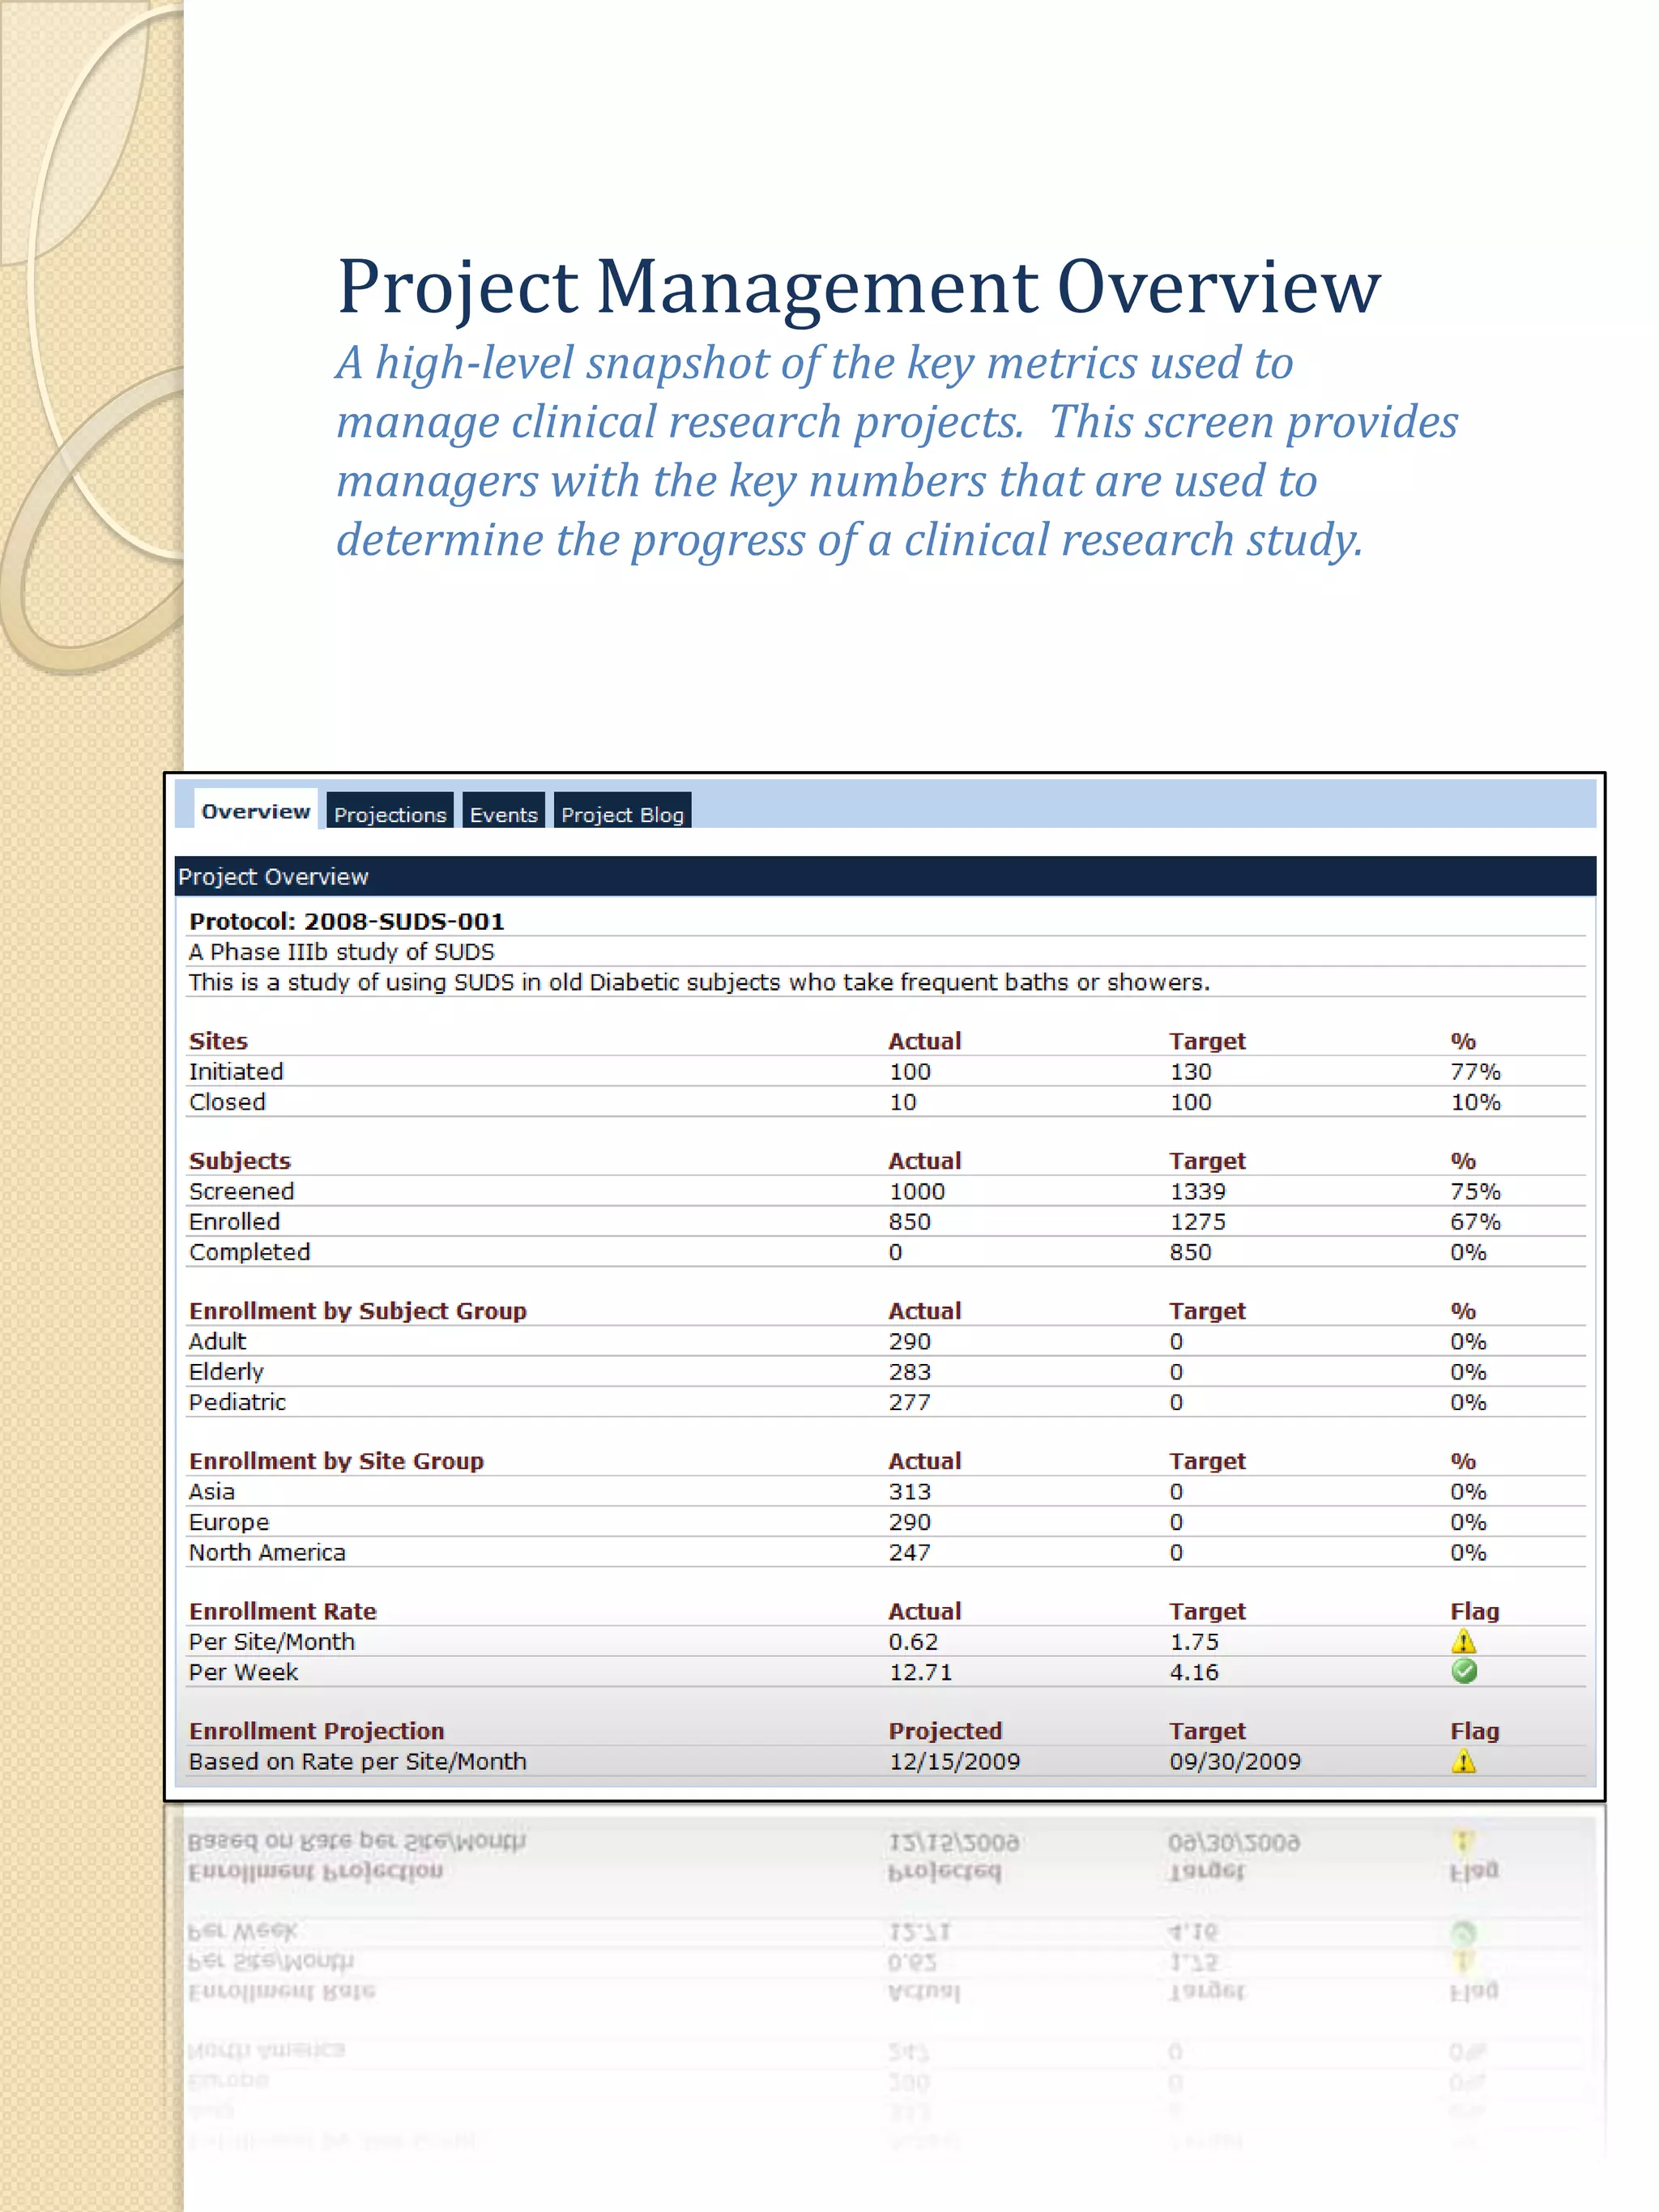The height and width of the screenshot is (2212, 1659).
Task: Click the Per Week green check flag icon
Action: (1464, 1671)
